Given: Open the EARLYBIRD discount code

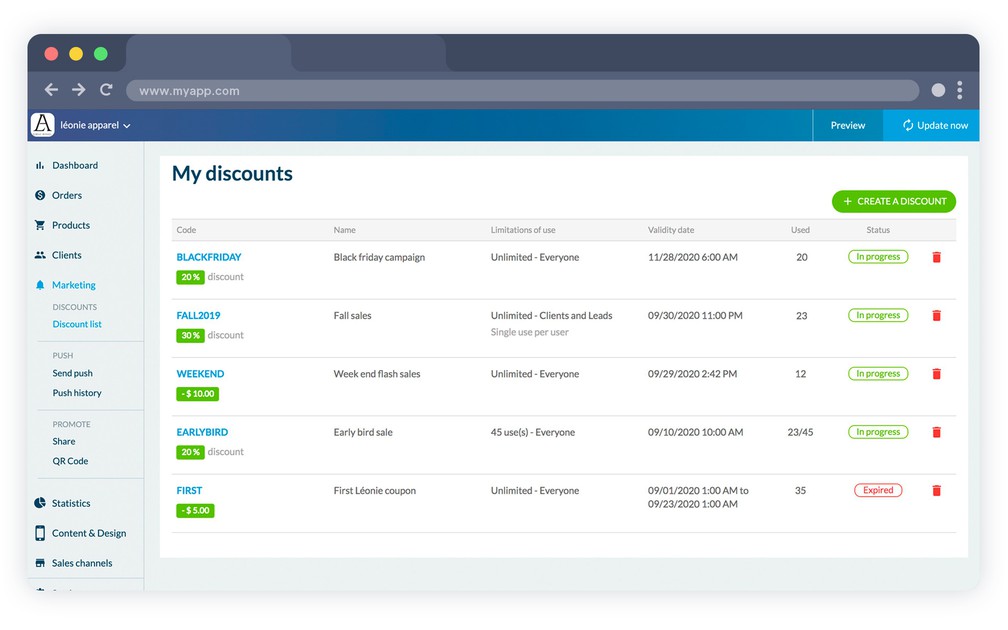Looking at the screenshot, I should 202,432.
